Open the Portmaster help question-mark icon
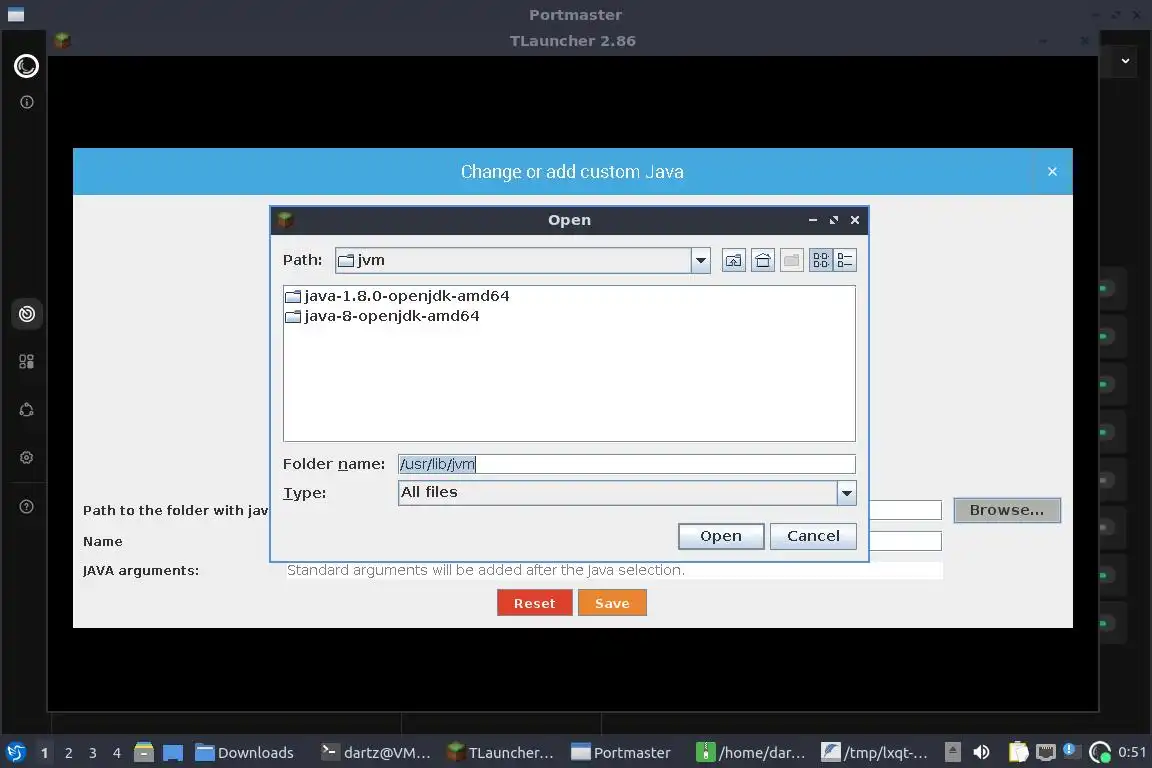The image size is (1152, 768). (26, 506)
